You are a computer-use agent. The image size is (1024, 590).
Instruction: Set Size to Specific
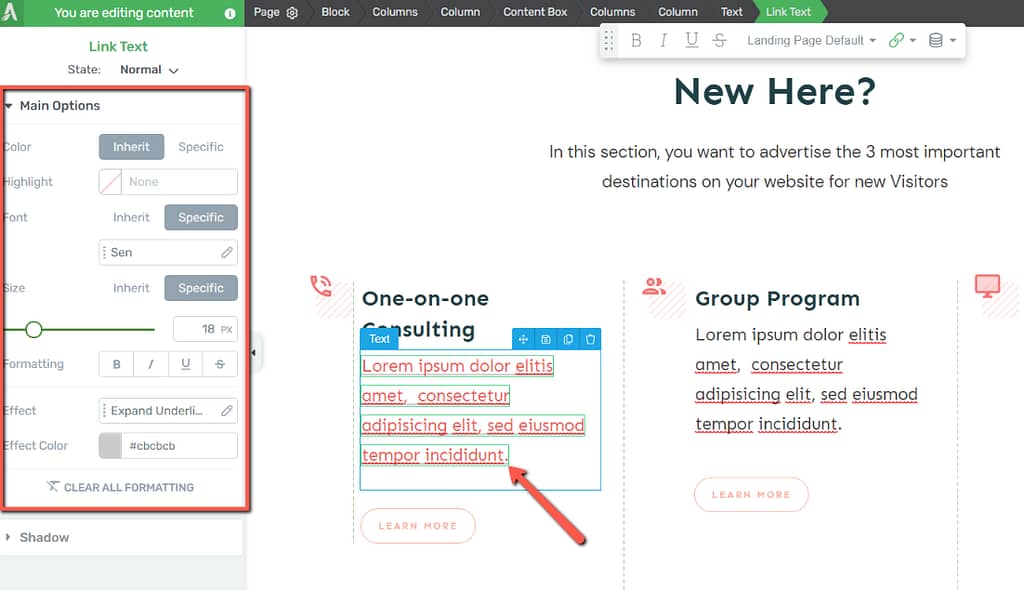200,288
